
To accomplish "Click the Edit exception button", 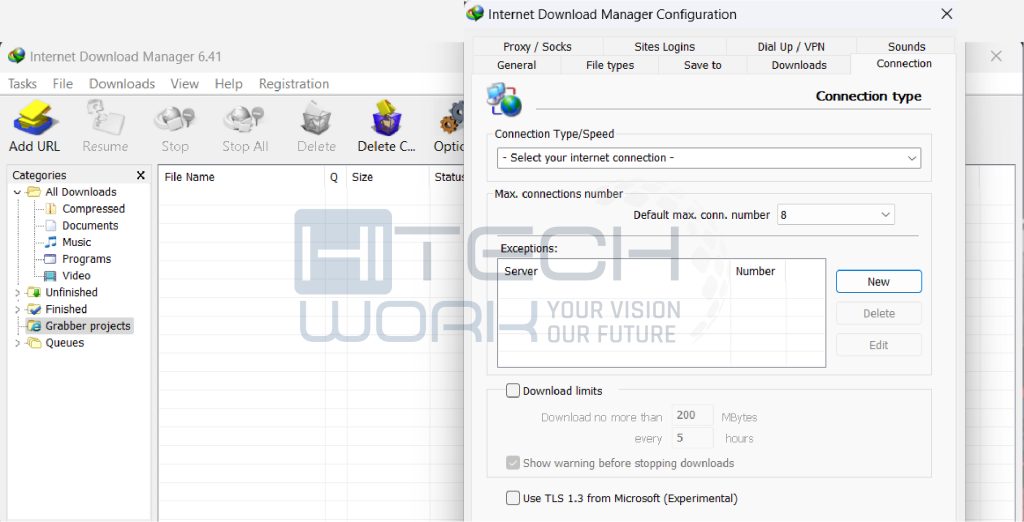I will tap(878, 345).
